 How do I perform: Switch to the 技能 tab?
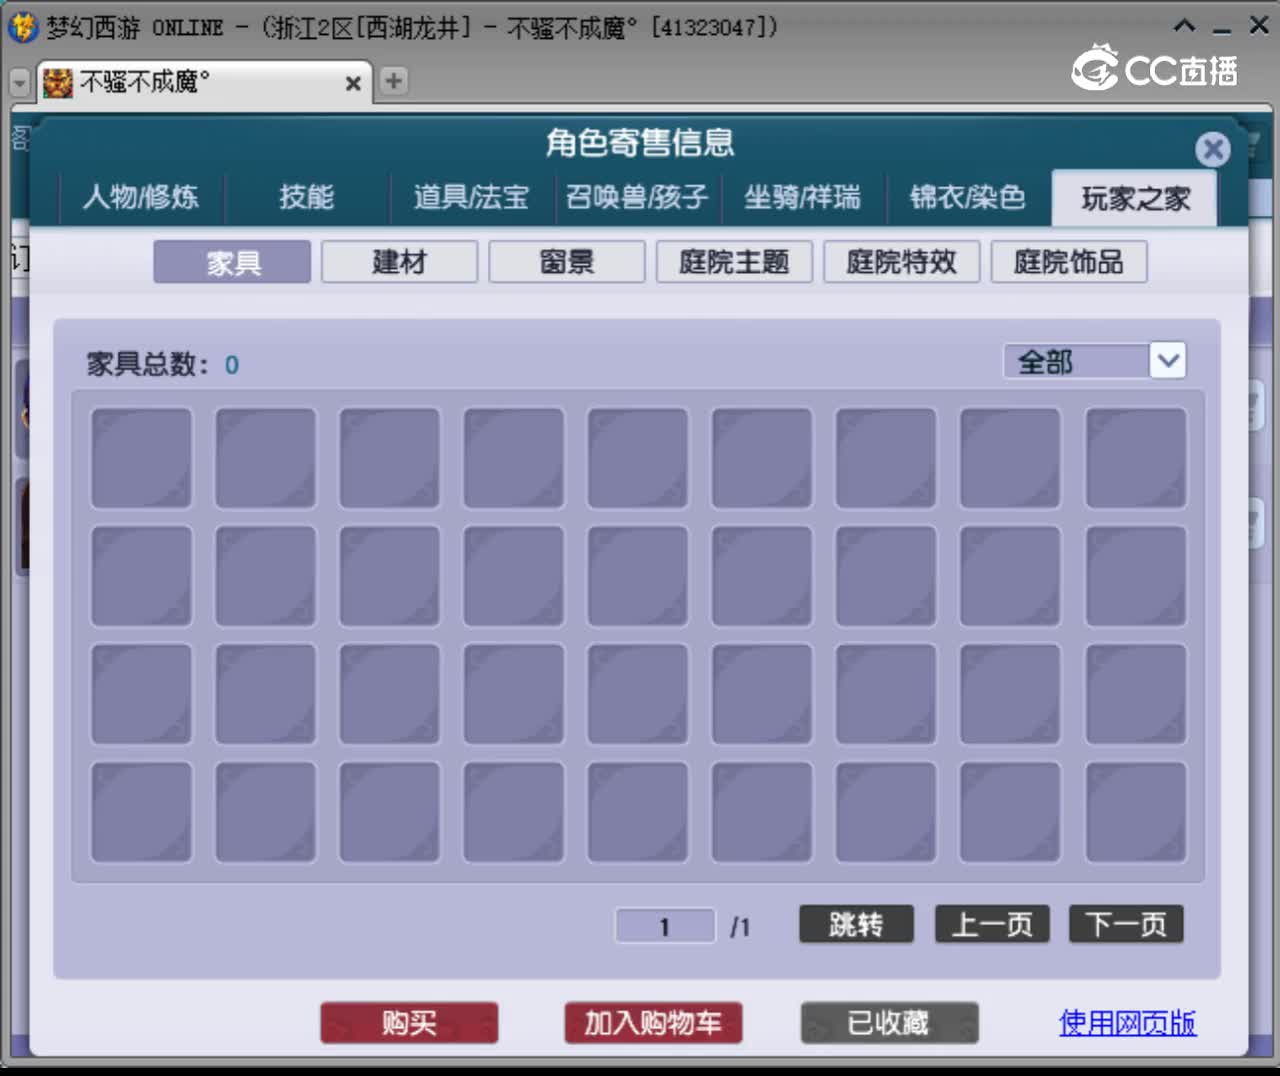(x=306, y=196)
